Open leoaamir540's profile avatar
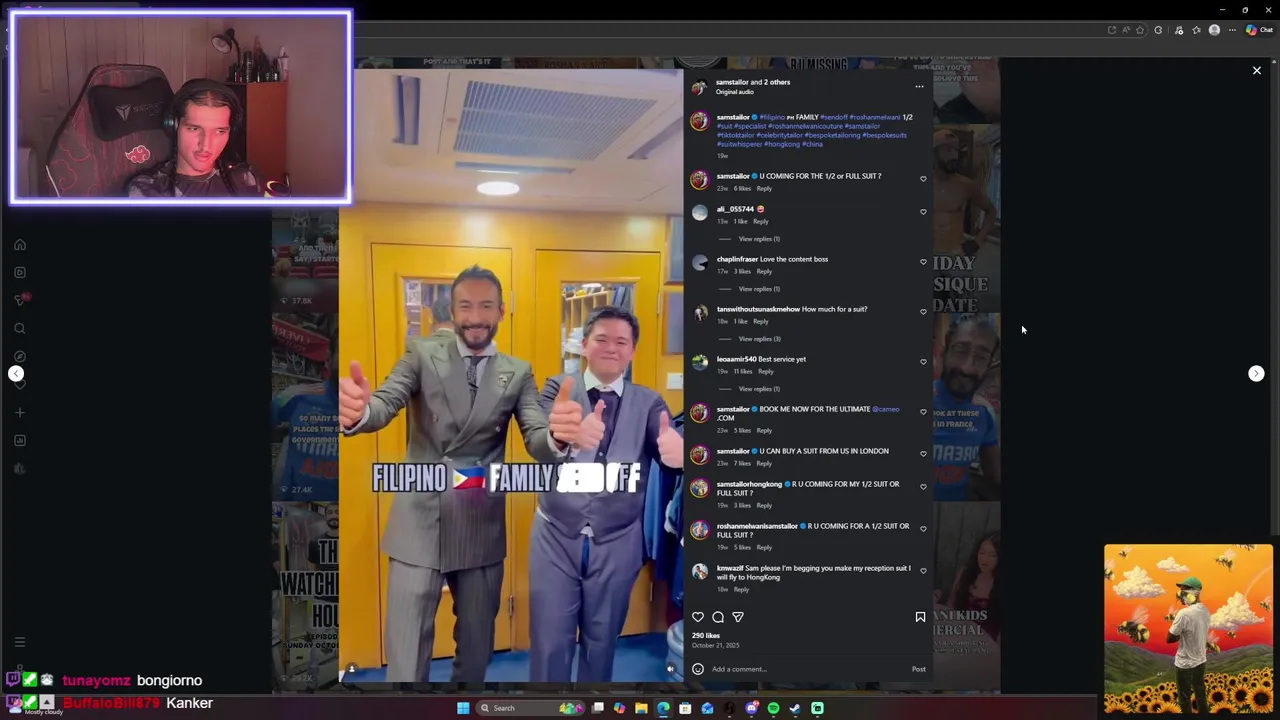Screen dimensions: 1280x720 point(699,363)
